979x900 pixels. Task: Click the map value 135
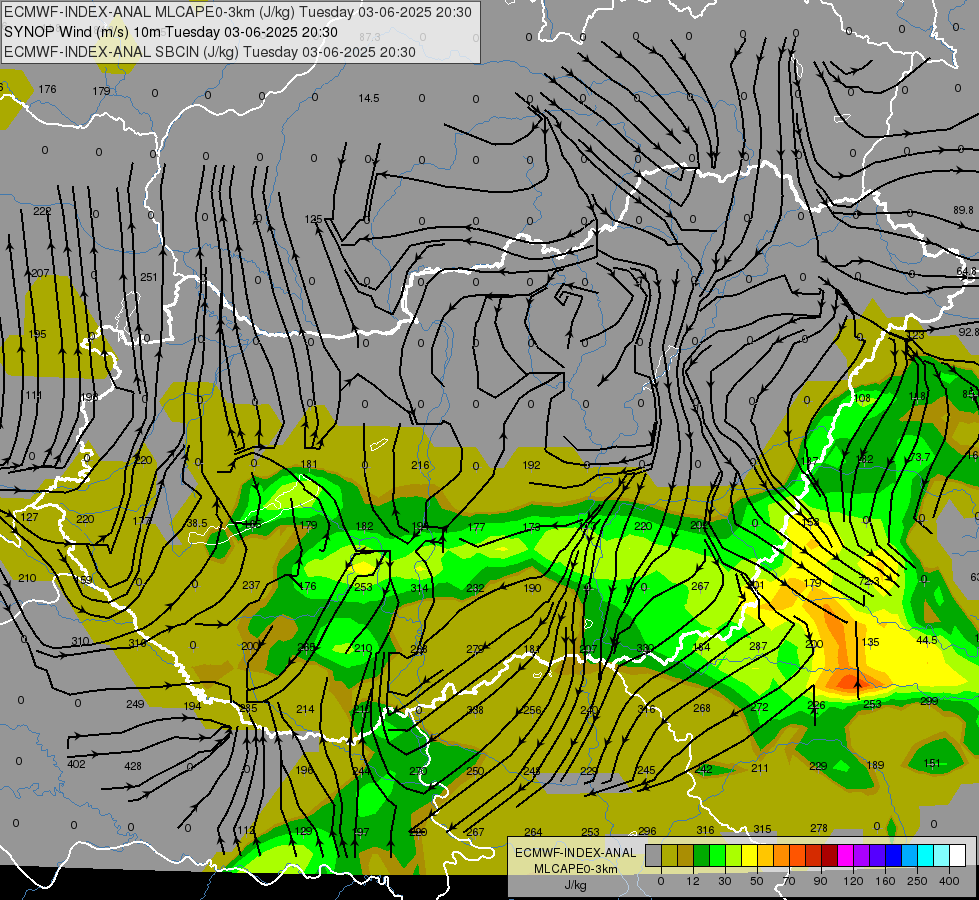[870, 642]
